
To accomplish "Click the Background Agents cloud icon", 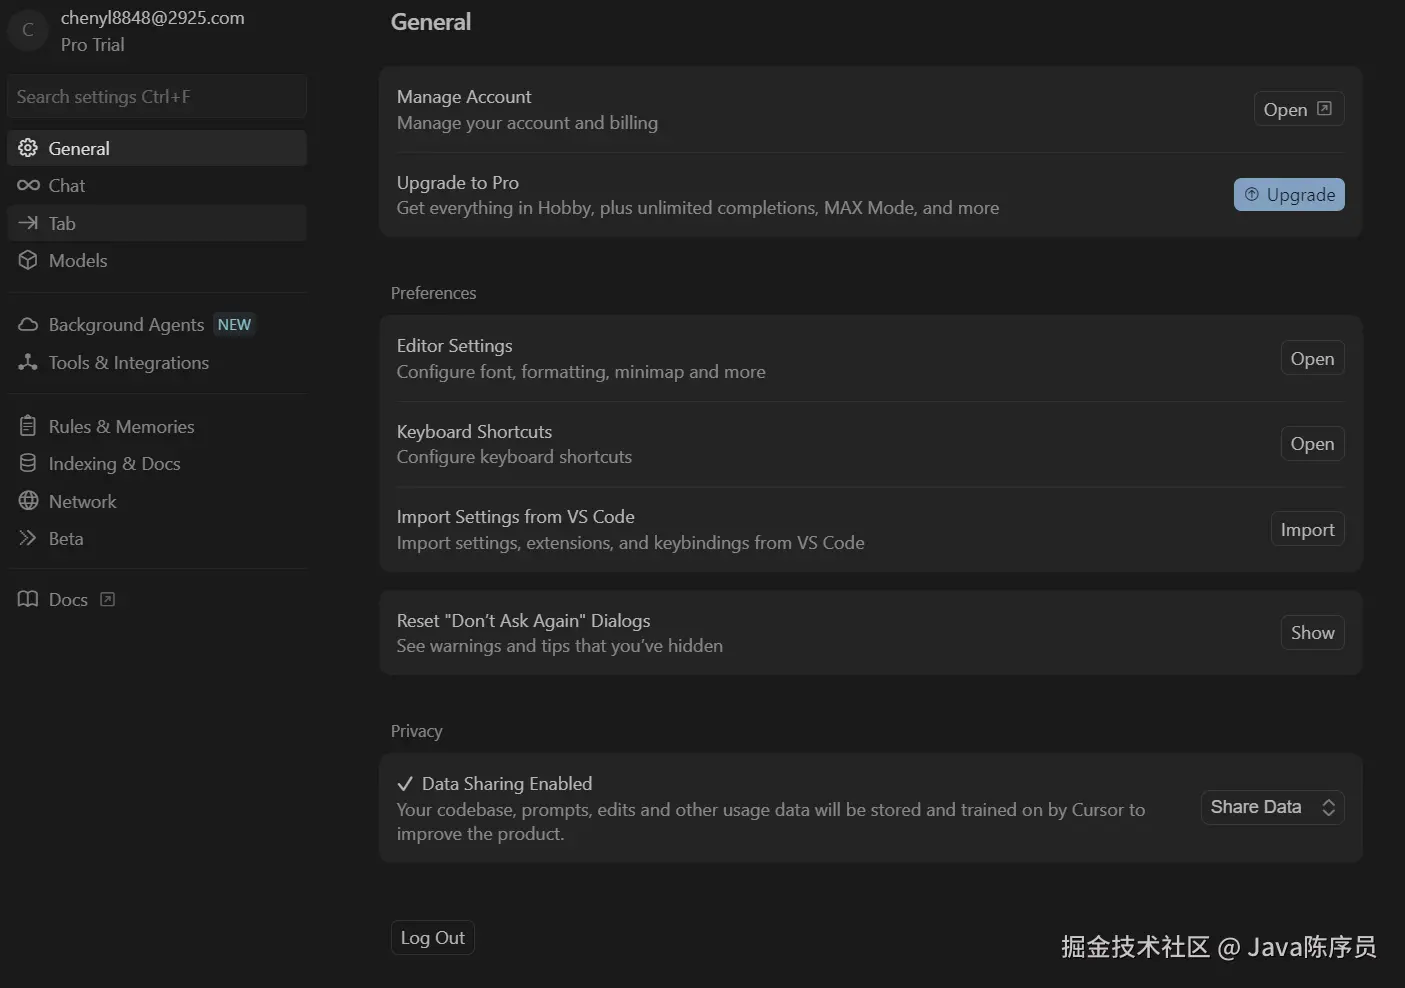I will (x=28, y=325).
